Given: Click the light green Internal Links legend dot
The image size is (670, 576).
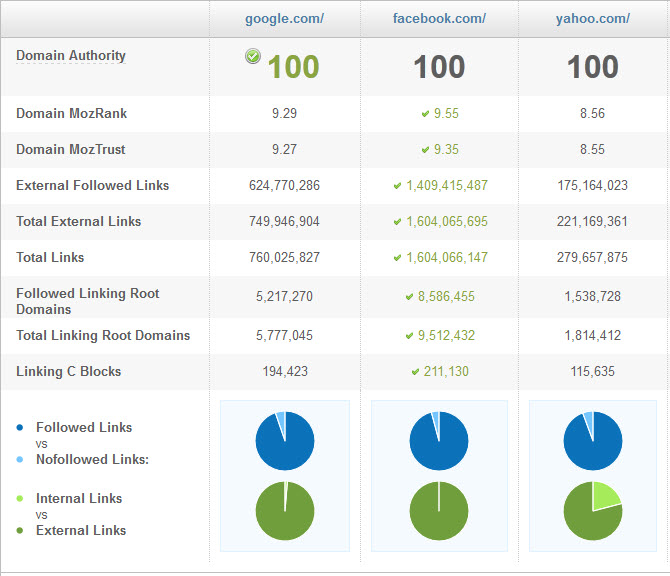Looking at the screenshot, I should click(20, 499).
